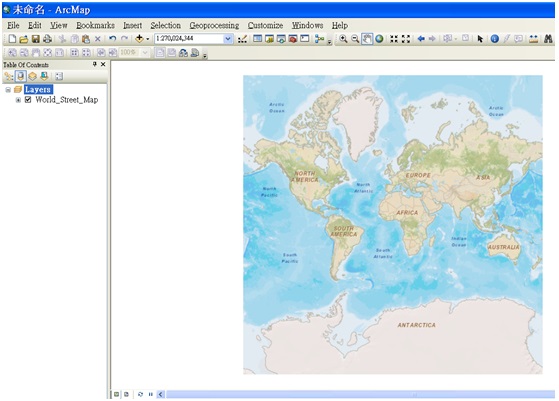
Task: Uncheck the World_Street_Map layer checkbox
Action: pos(28,100)
